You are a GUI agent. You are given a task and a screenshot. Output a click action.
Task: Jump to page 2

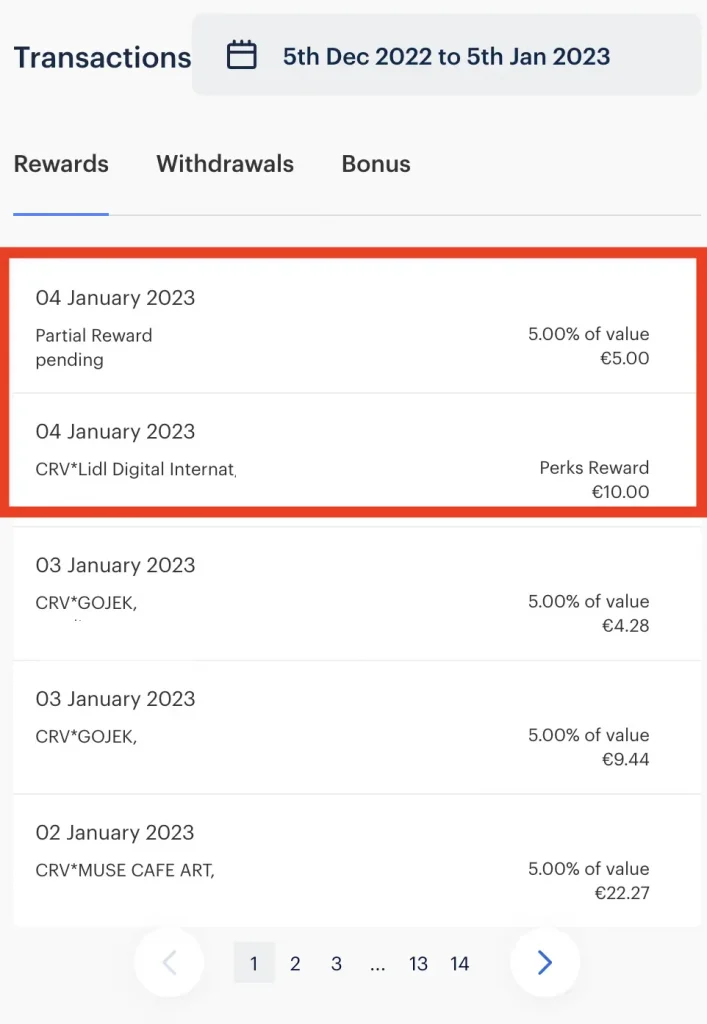pyautogui.click(x=295, y=963)
